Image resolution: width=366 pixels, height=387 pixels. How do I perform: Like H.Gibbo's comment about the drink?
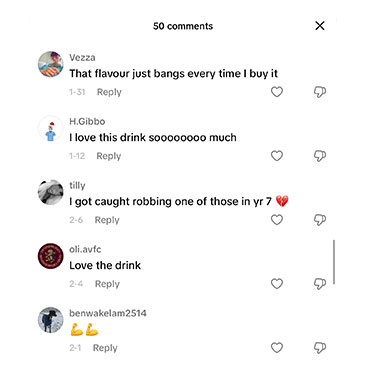[277, 156]
